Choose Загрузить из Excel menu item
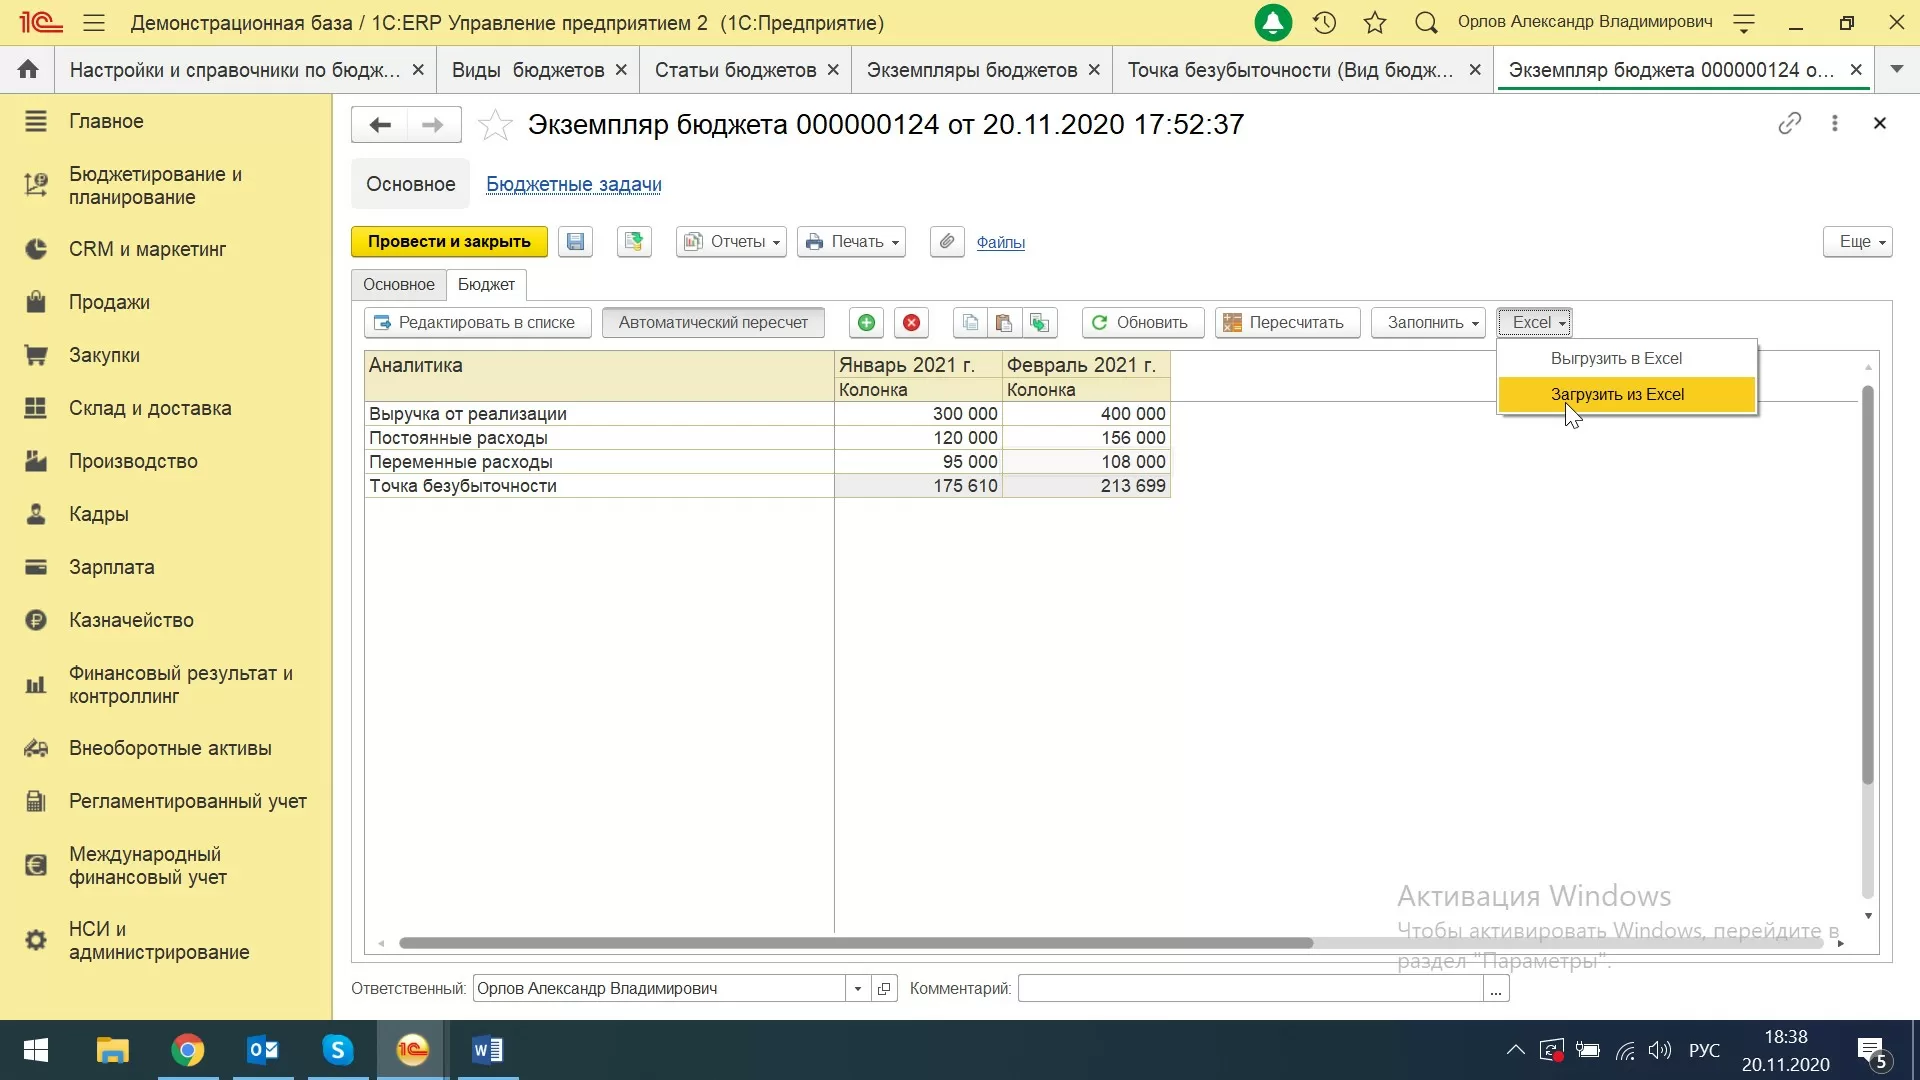The height and width of the screenshot is (1080, 1920). [x=1617, y=395]
